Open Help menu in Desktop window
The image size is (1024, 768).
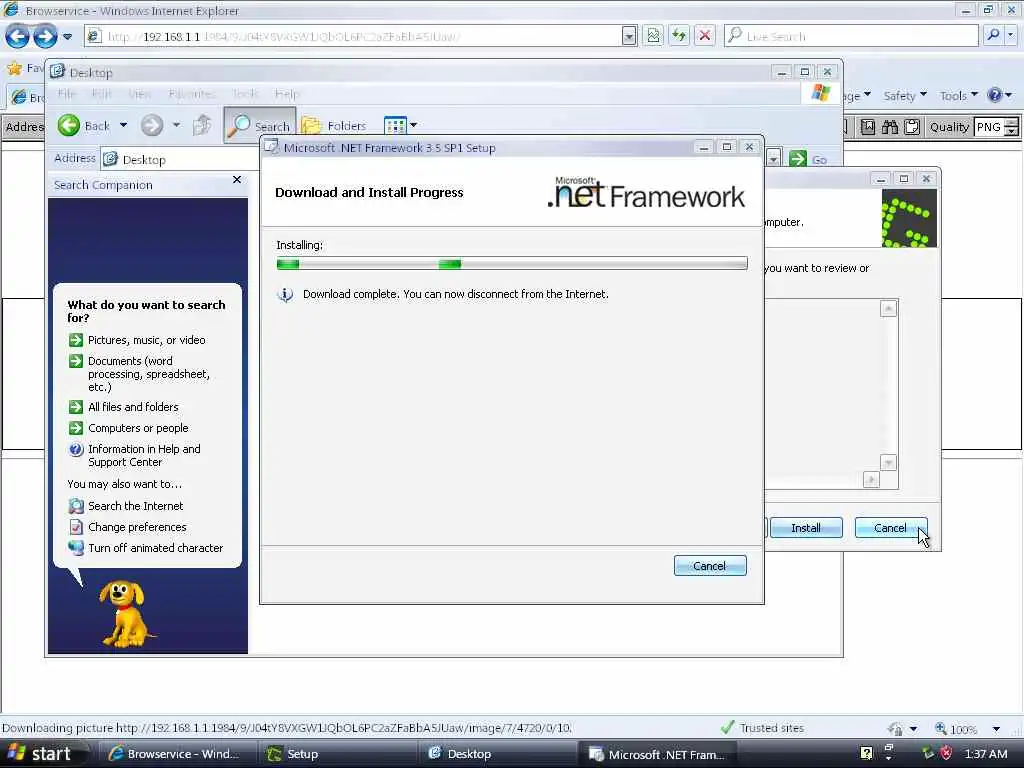click(287, 94)
